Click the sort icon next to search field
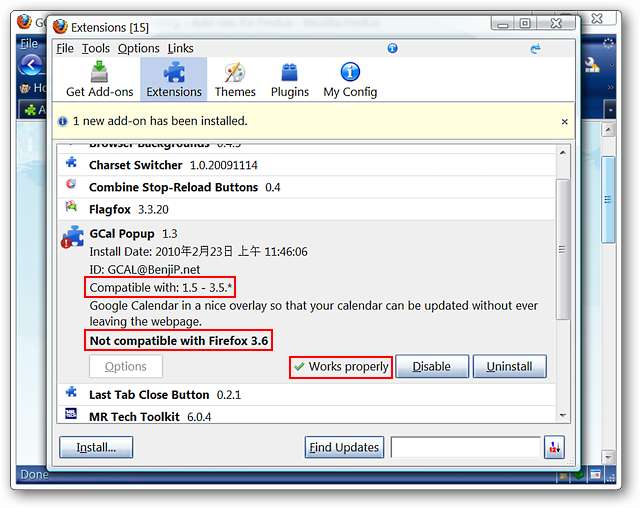The height and width of the screenshot is (508, 640). (x=554, y=448)
